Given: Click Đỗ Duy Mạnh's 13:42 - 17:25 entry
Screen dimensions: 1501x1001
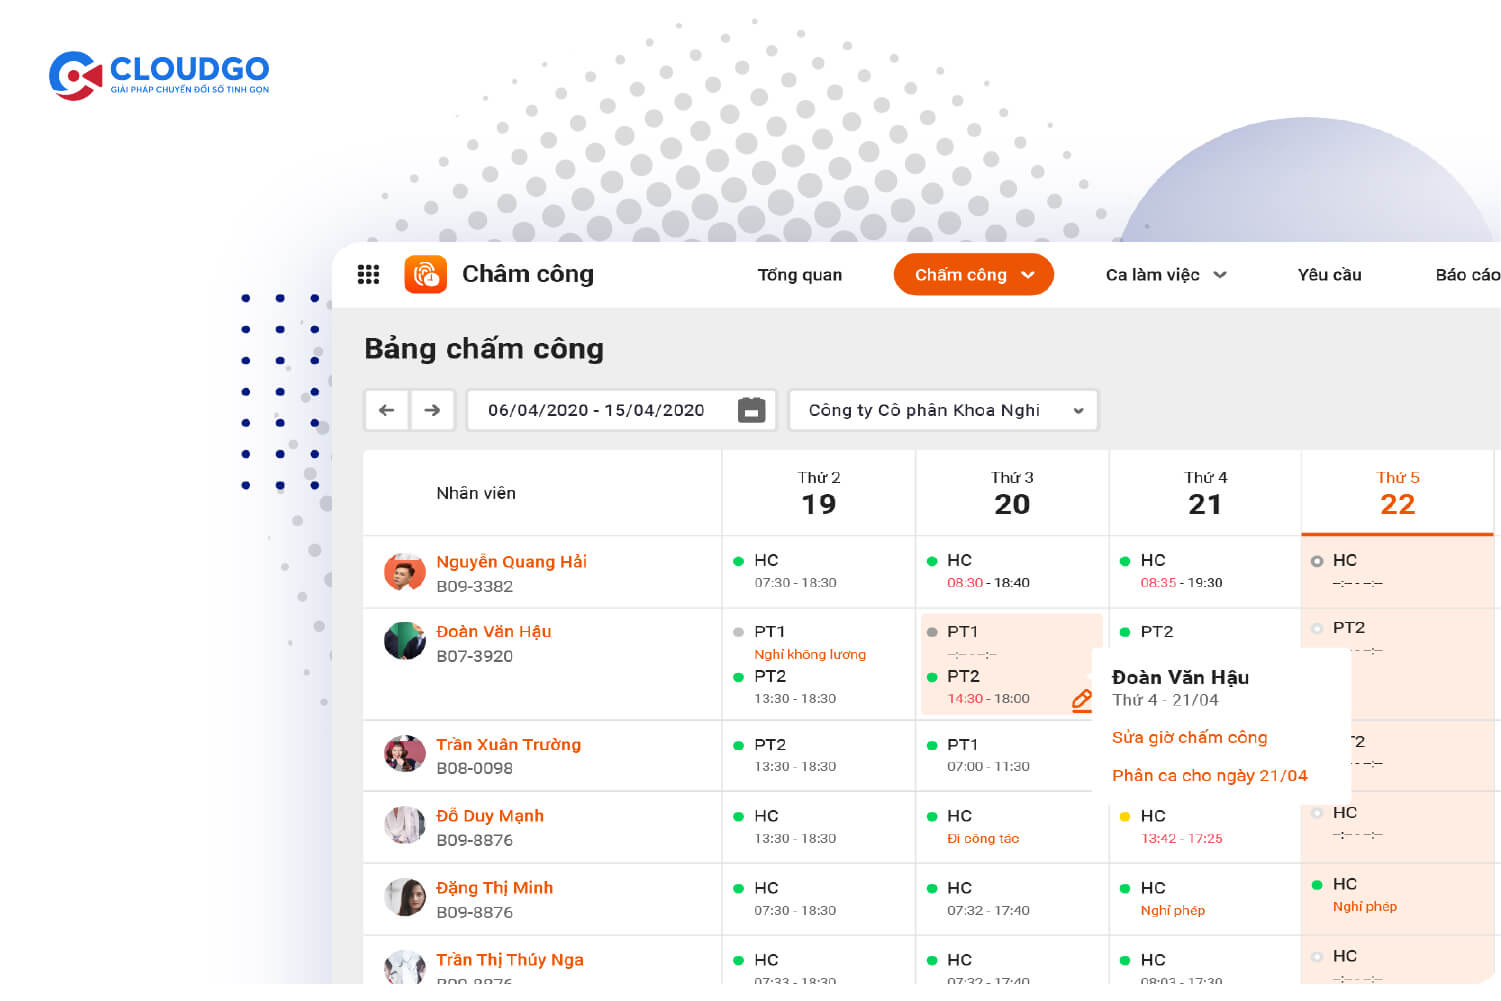Looking at the screenshot, I should coord(1181,838).
